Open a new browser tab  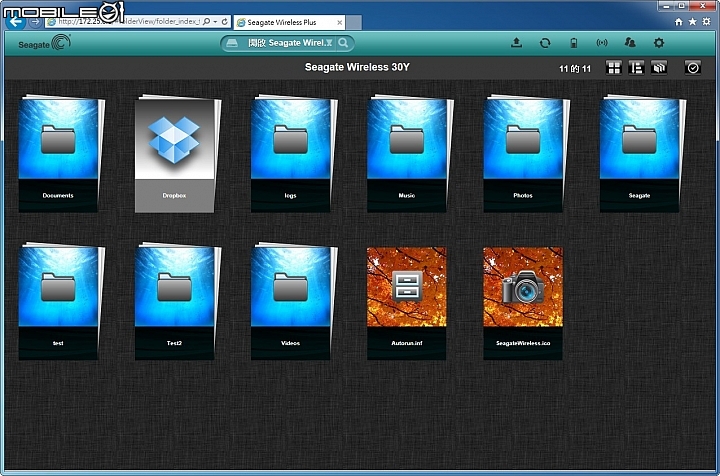coord(354,22)
